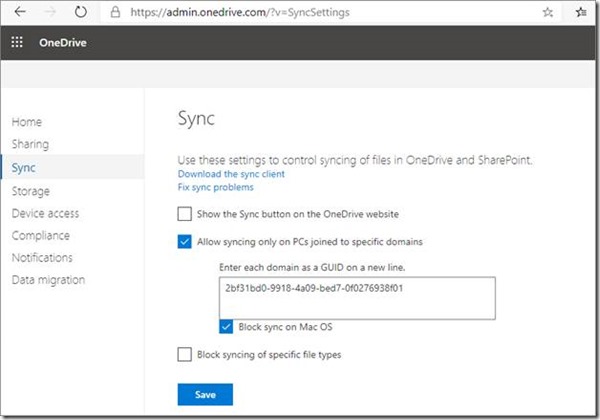Select the Sync section

click(73, 167)
